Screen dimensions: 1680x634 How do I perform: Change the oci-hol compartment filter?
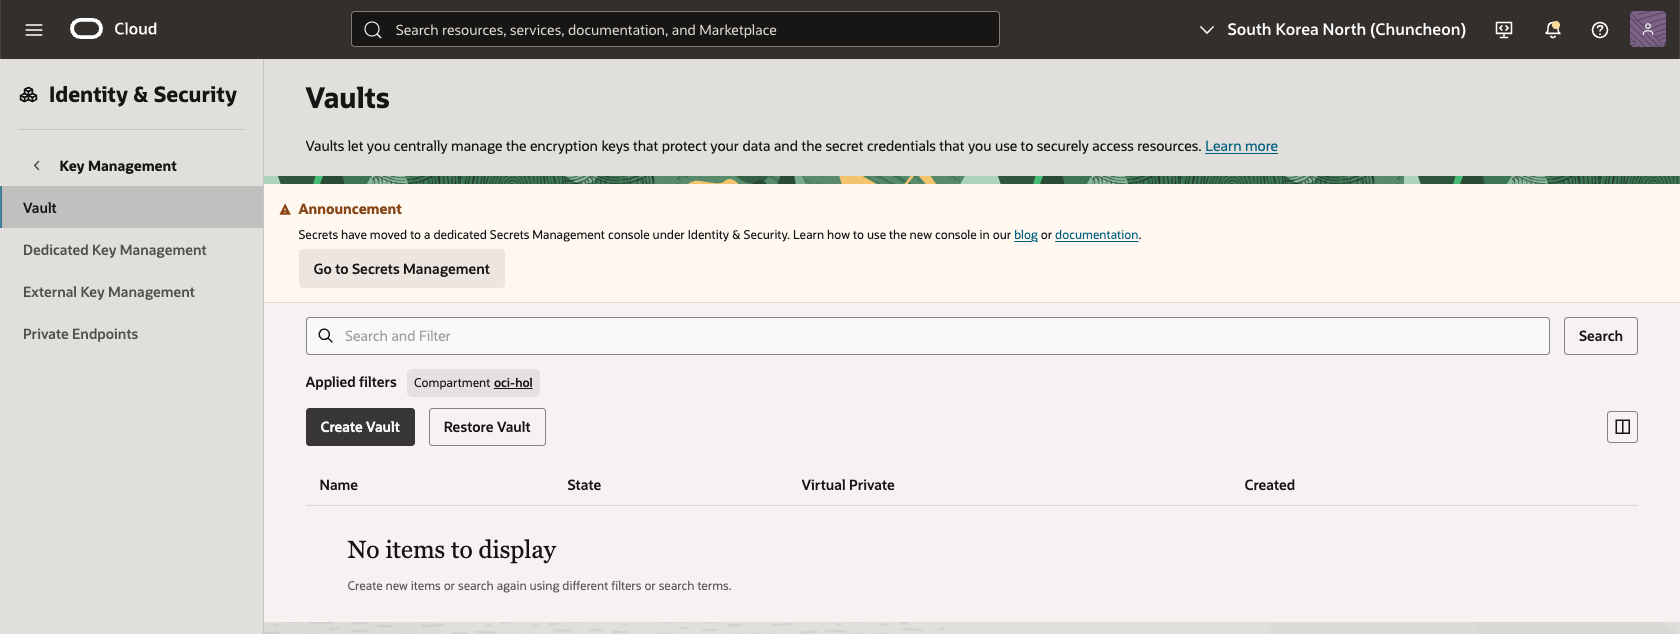[512, 383]
